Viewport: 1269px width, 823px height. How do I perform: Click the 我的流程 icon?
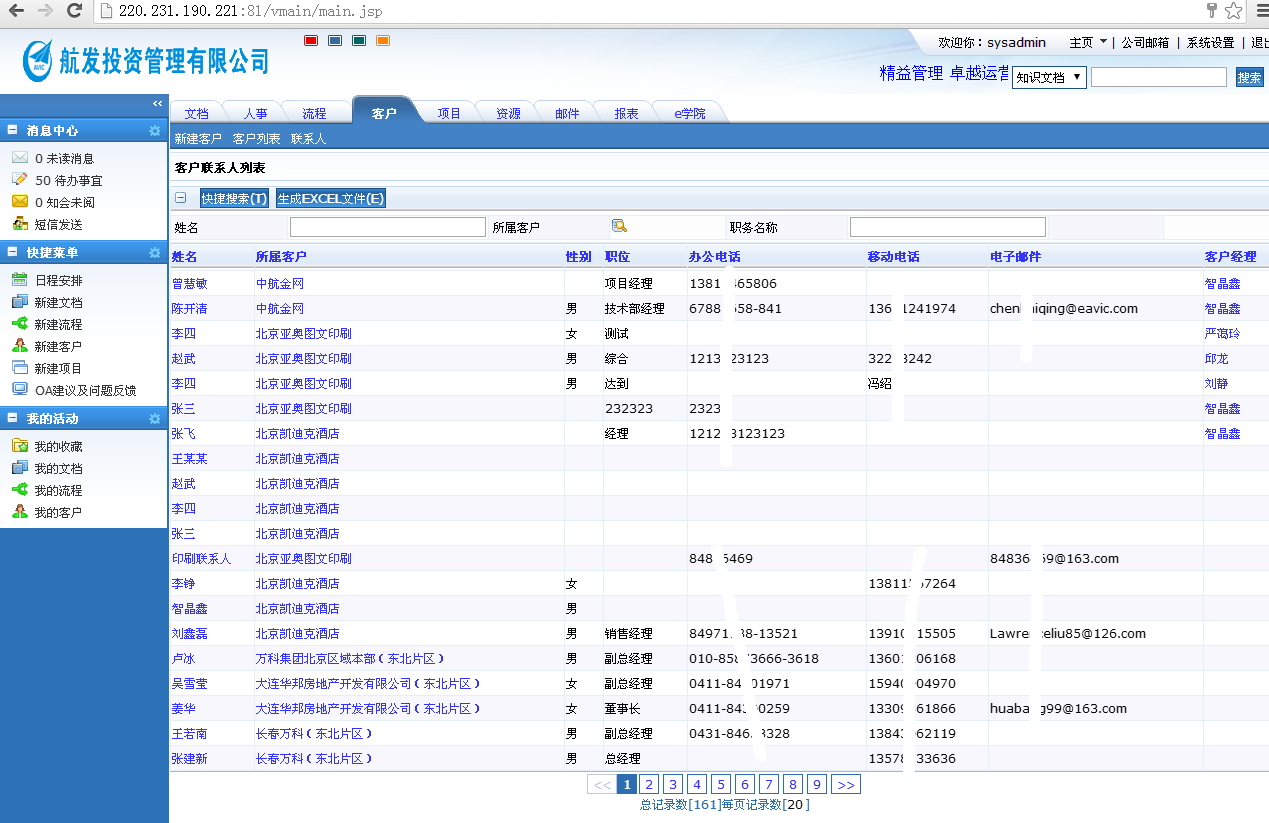19,490
